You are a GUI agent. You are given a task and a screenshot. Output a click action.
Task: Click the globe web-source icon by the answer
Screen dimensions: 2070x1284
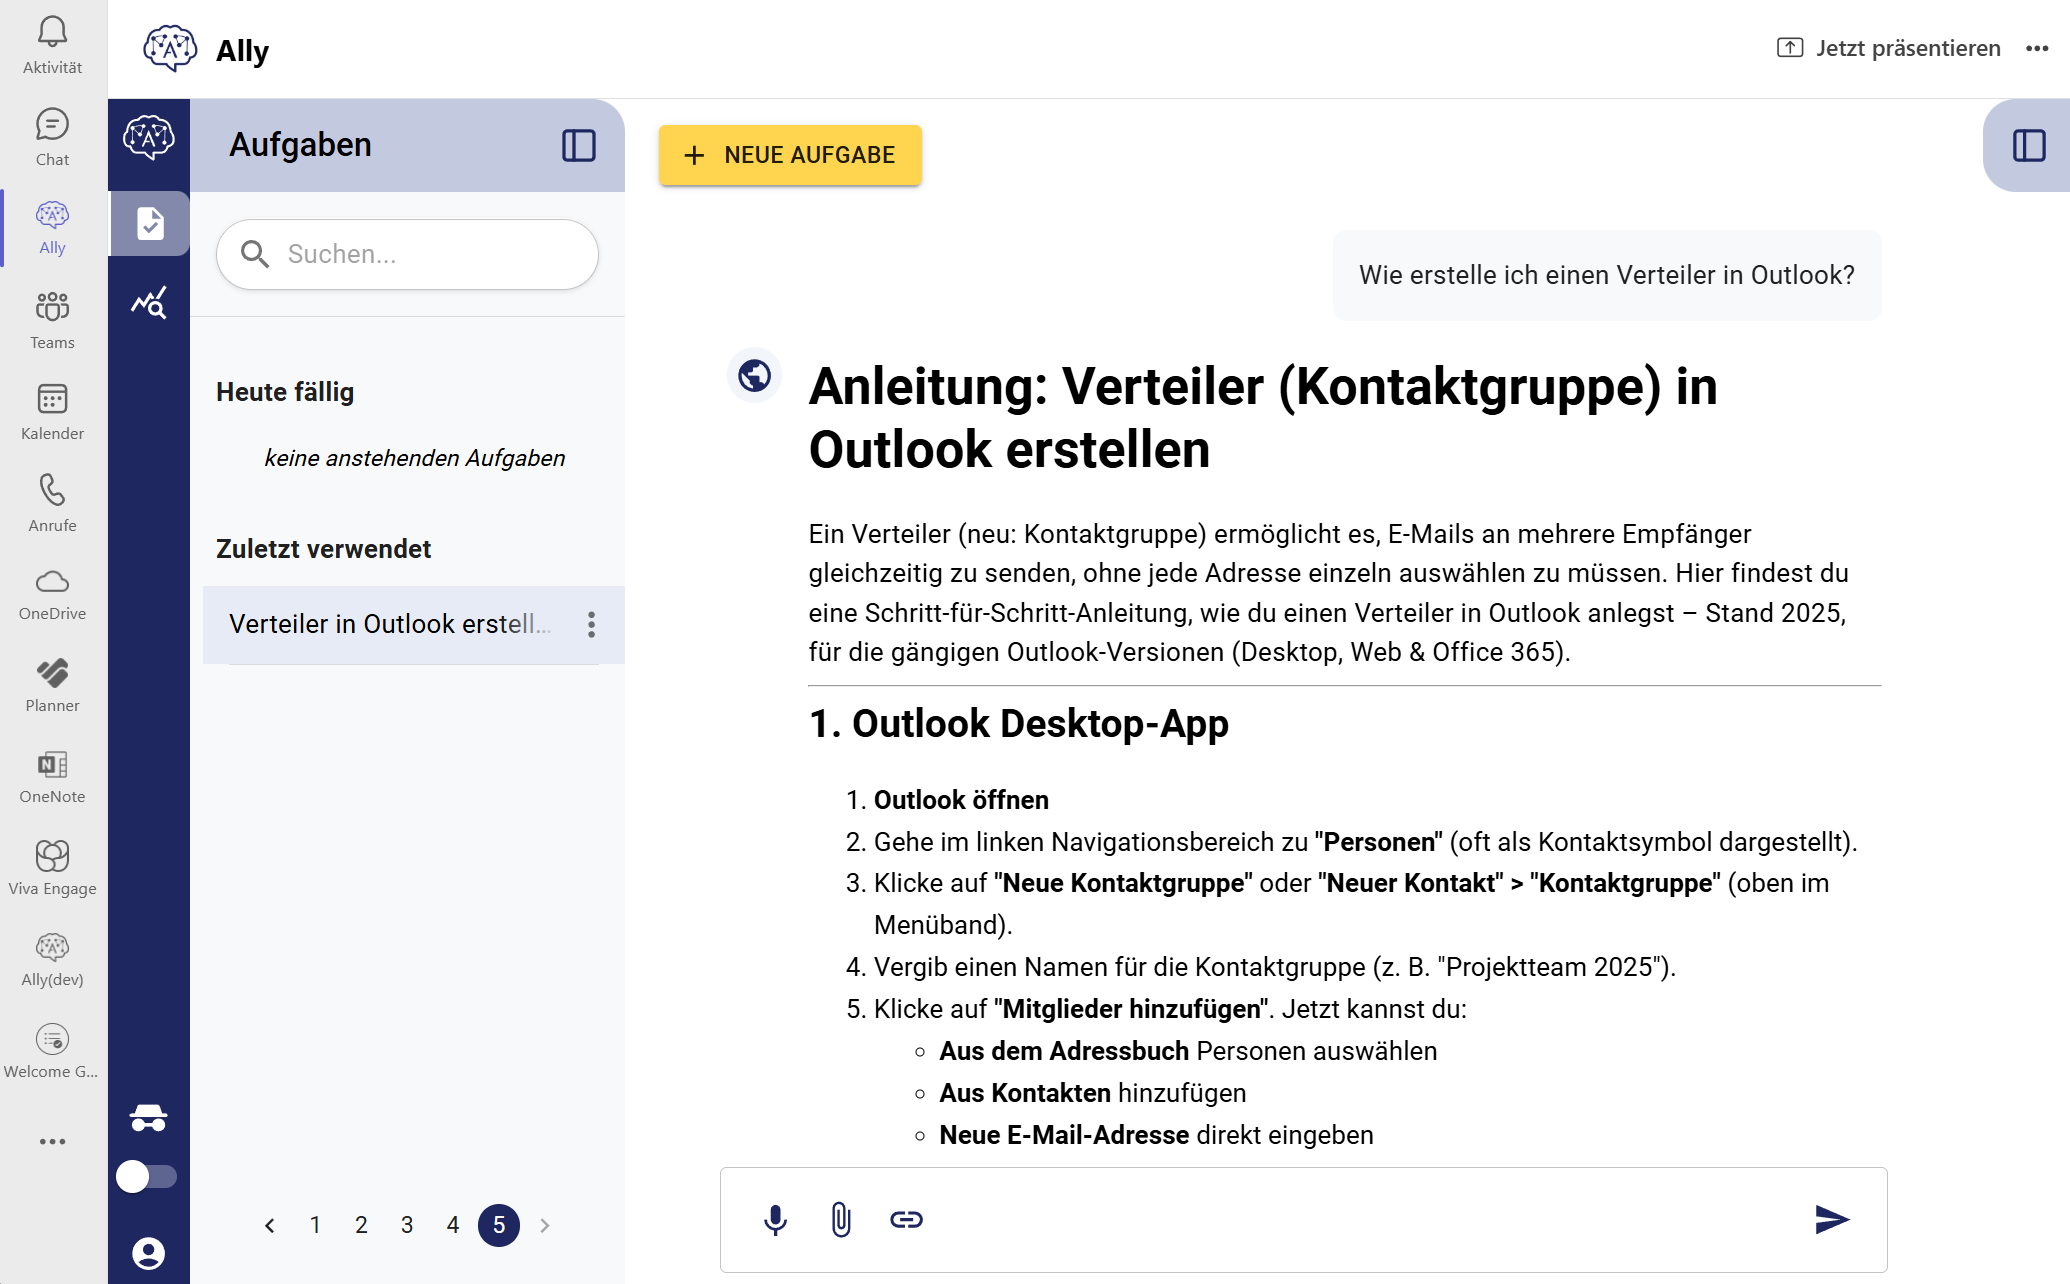[754, 376]
